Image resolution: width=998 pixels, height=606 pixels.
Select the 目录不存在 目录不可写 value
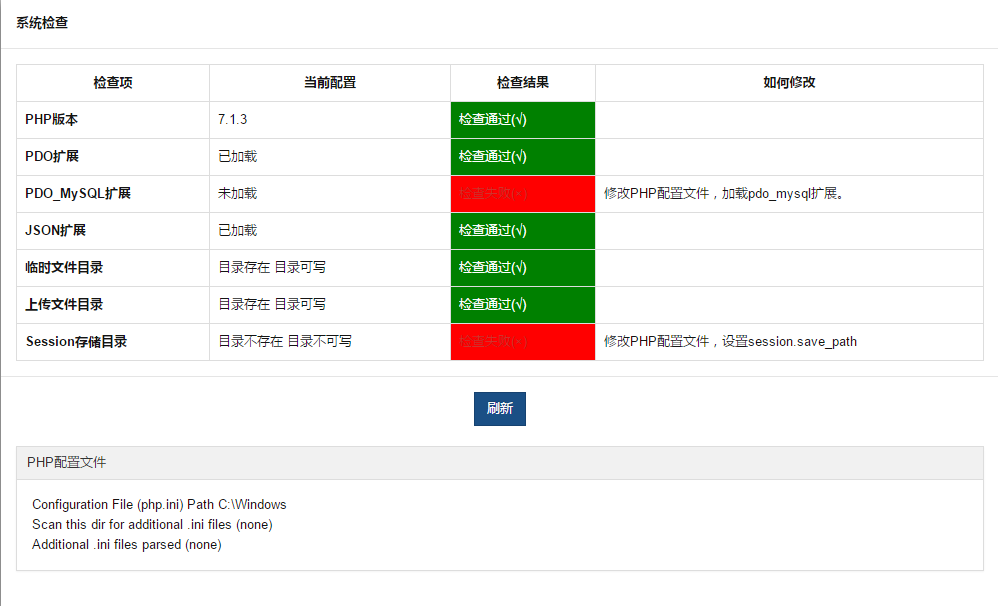[285, 342]
